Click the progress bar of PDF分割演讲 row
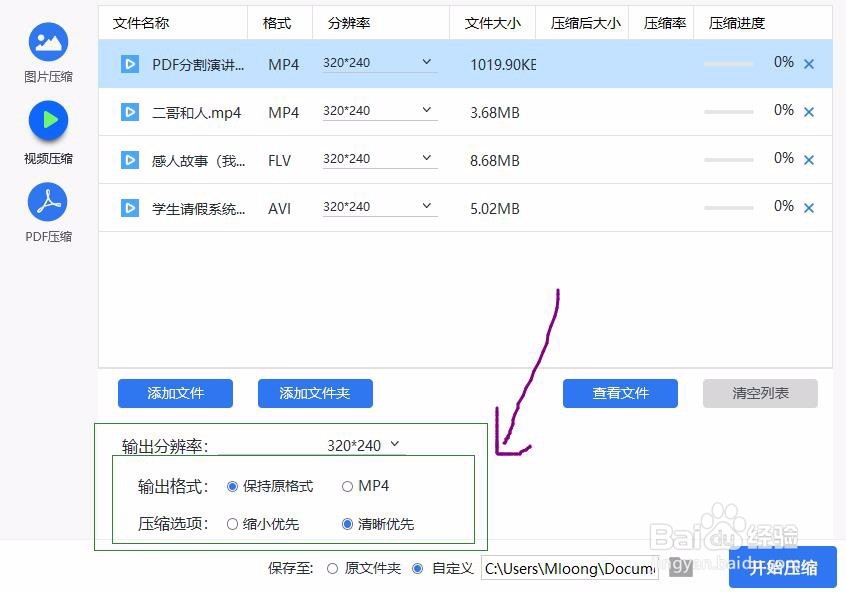This screenshot has width=846, height=593. 729,63
